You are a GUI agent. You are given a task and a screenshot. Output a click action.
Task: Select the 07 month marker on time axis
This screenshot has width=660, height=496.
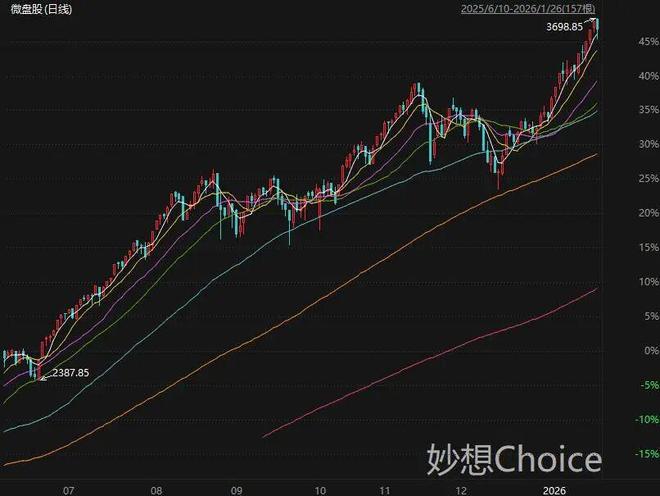click(68, 490)
